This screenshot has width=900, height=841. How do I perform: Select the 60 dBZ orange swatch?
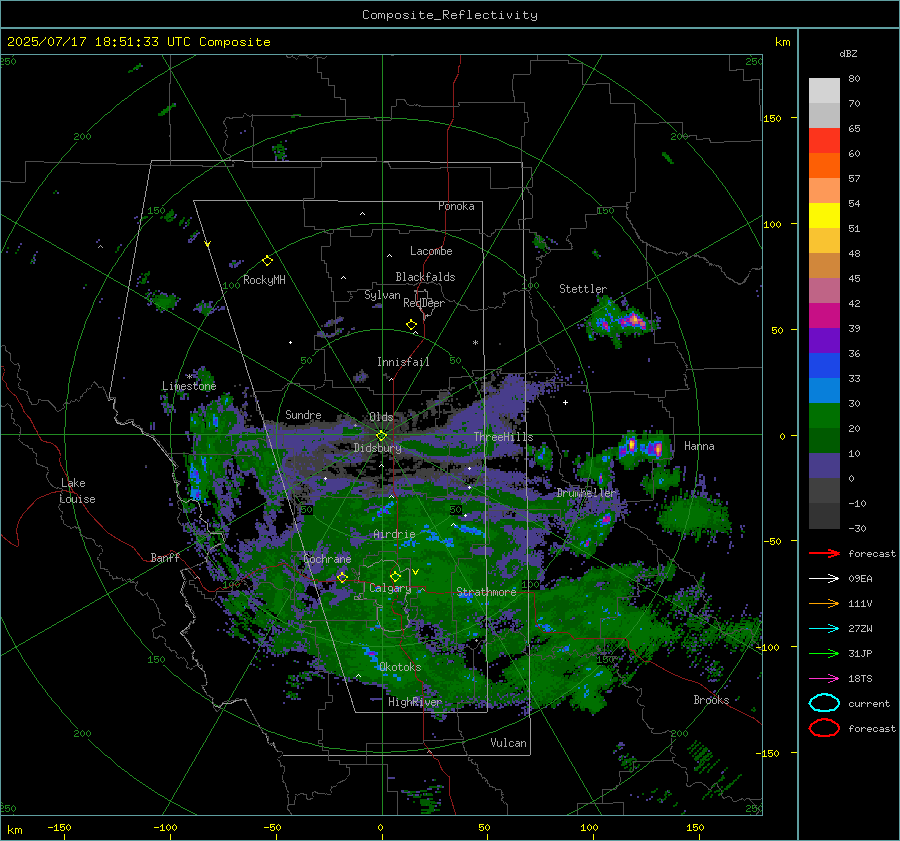coord(824,165)
